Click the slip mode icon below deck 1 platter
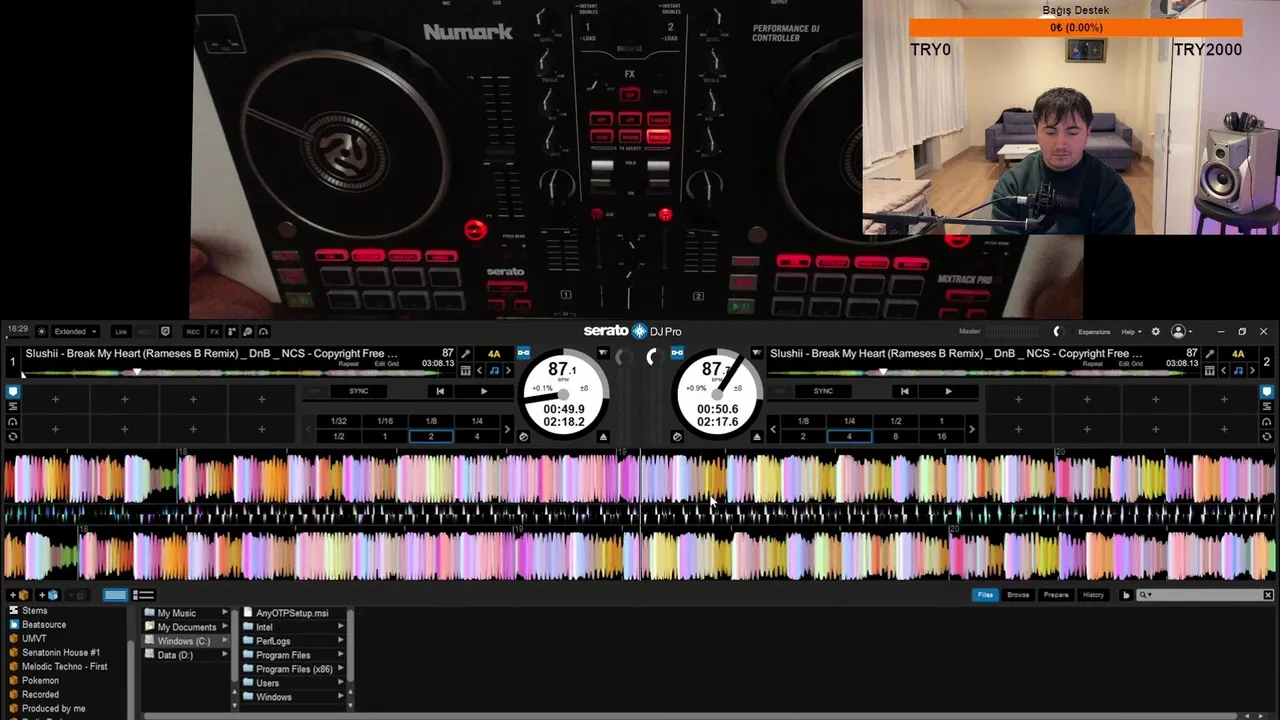Image resolution: width=1280 pixels, height=720 pixels. [523, 436]
